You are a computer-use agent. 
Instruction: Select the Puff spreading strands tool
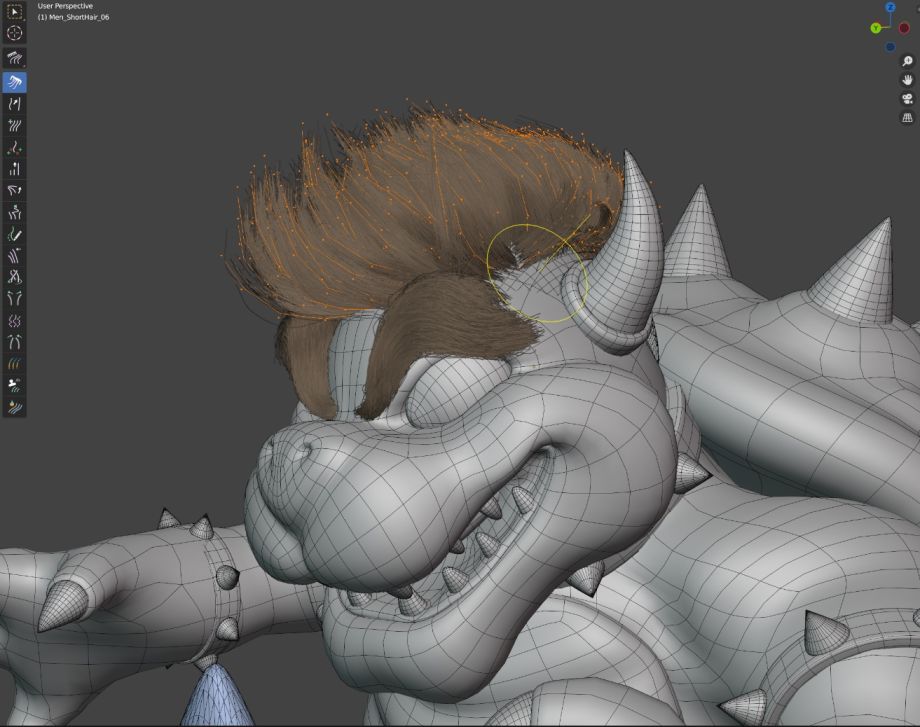15,299
